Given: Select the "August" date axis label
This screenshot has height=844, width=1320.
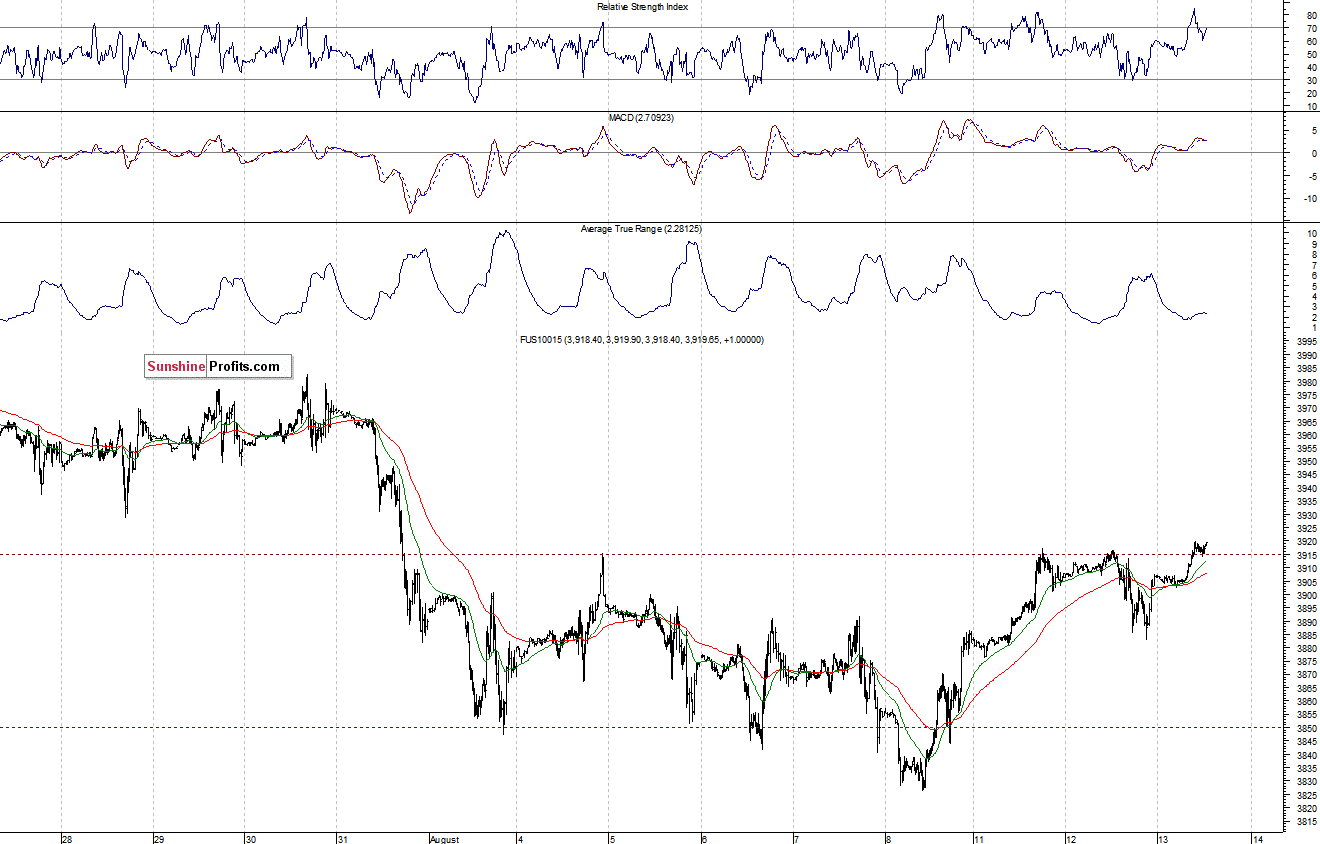Looking at the screenshot, I should click(446, 838).
